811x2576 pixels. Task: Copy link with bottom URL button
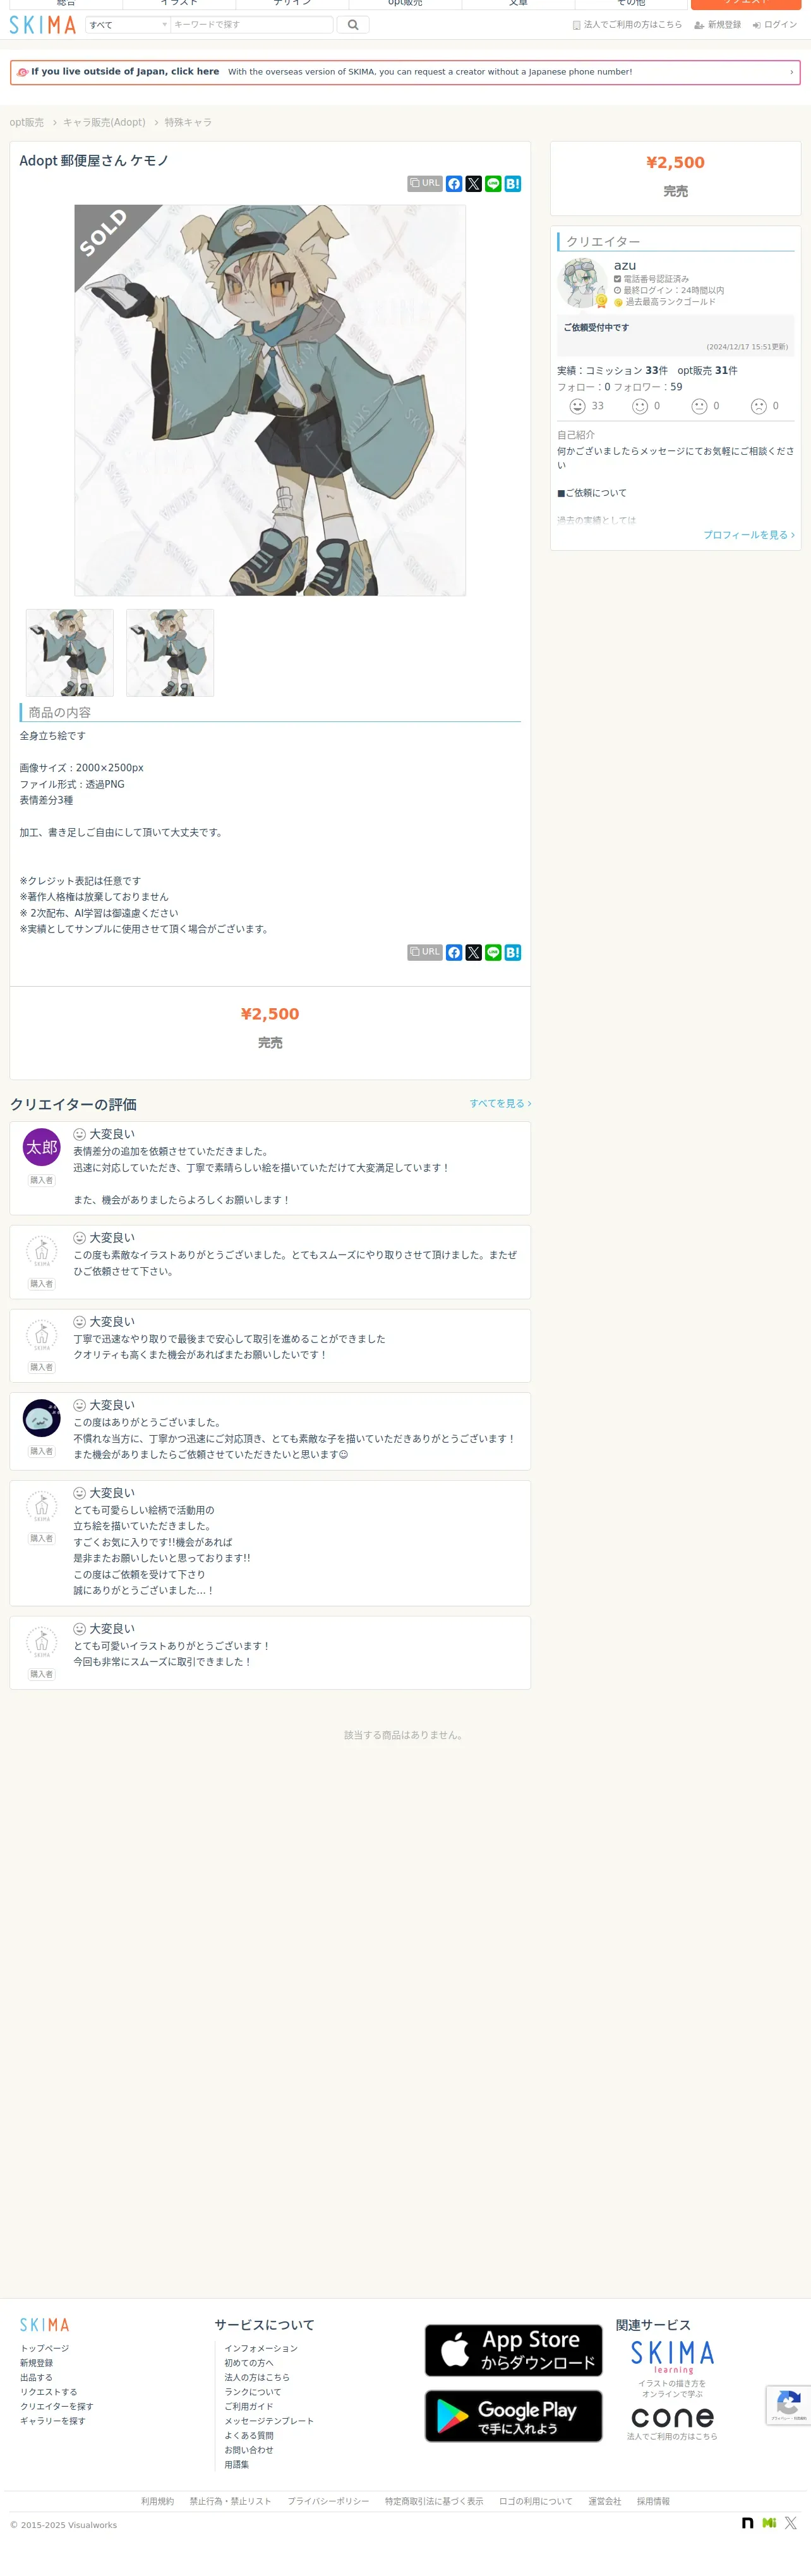[x=425, y=952]
